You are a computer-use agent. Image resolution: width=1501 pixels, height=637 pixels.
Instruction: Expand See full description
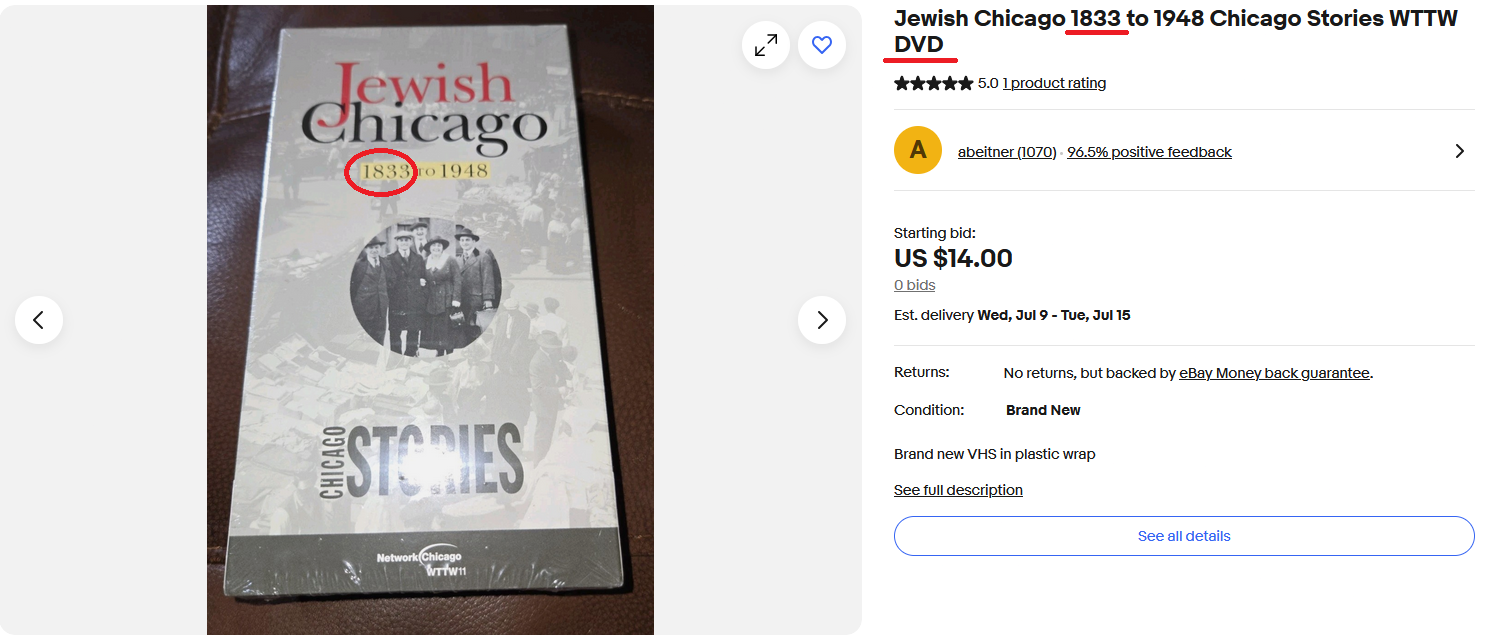[x=958, y=490]
